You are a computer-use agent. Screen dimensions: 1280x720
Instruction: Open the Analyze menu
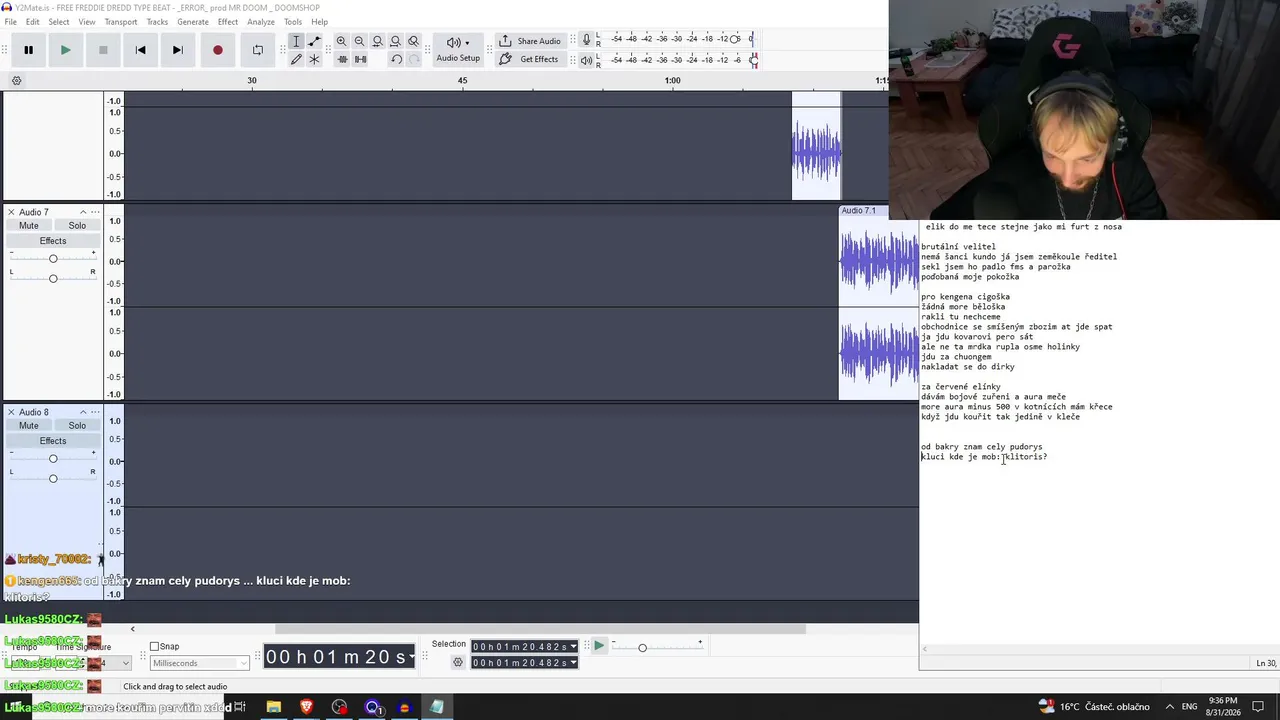pos(261,22)
